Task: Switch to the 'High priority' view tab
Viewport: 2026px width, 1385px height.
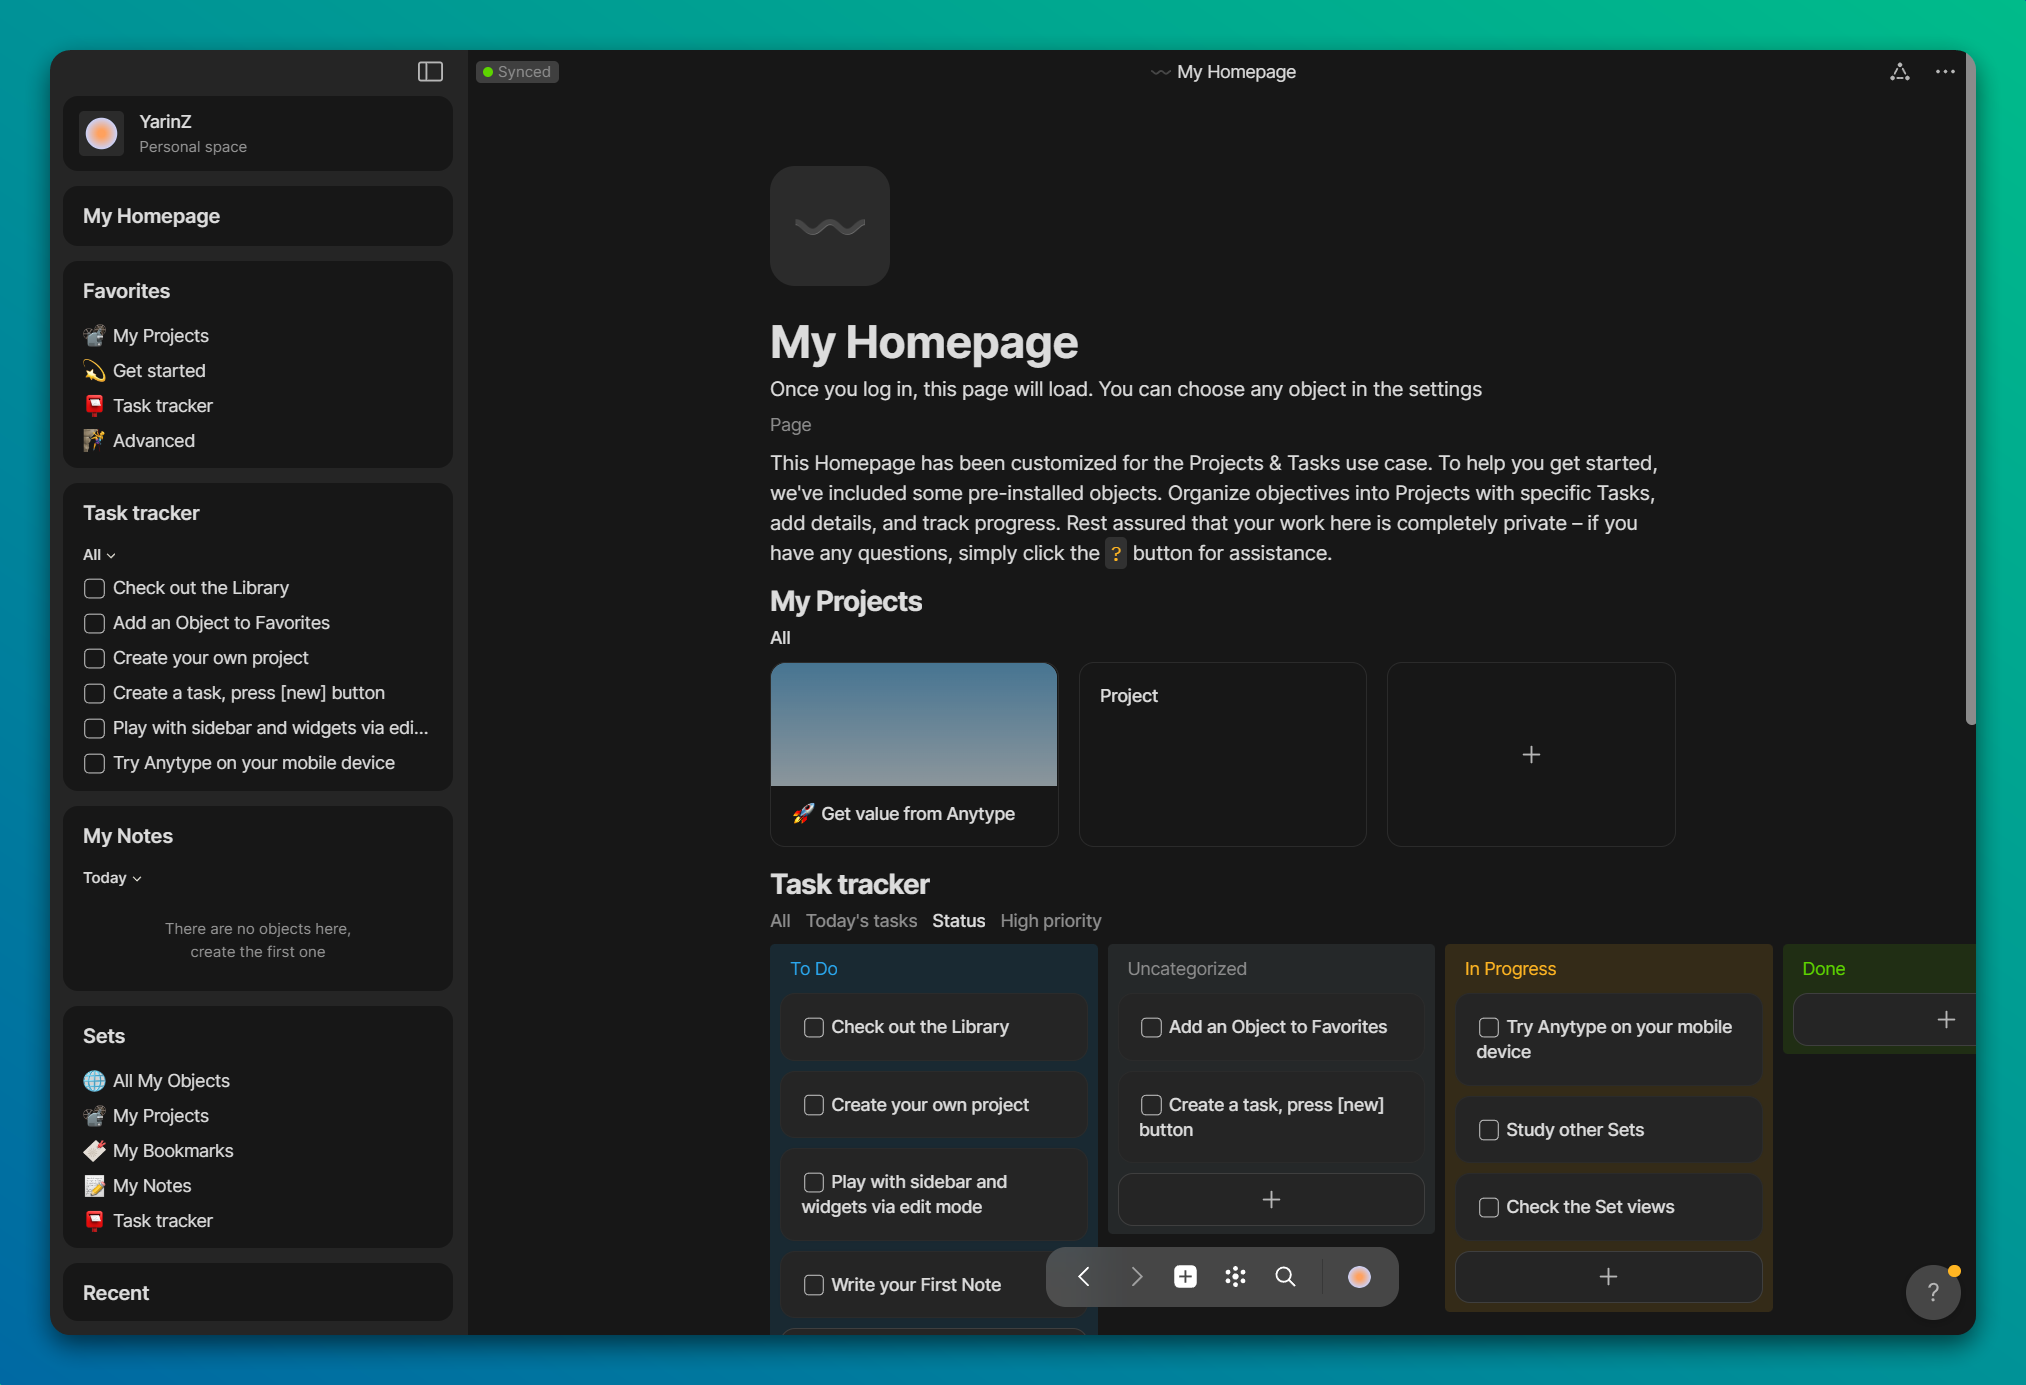Action: 1050,921
